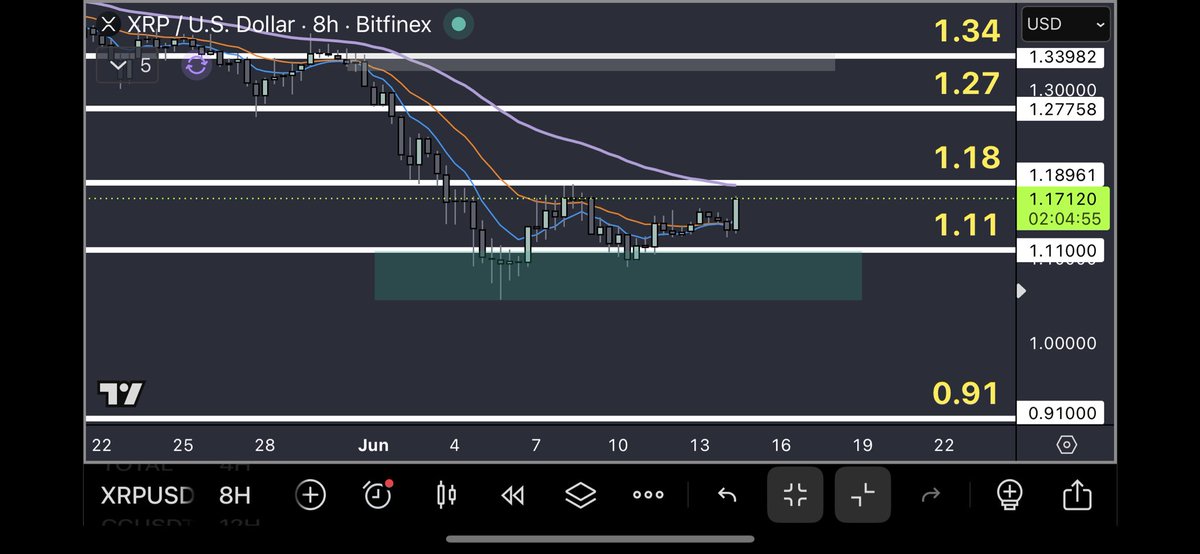The height and width of the screenshot is (554, 1200).
Task: Open the candlestick chart type selector
Action: 446,494
